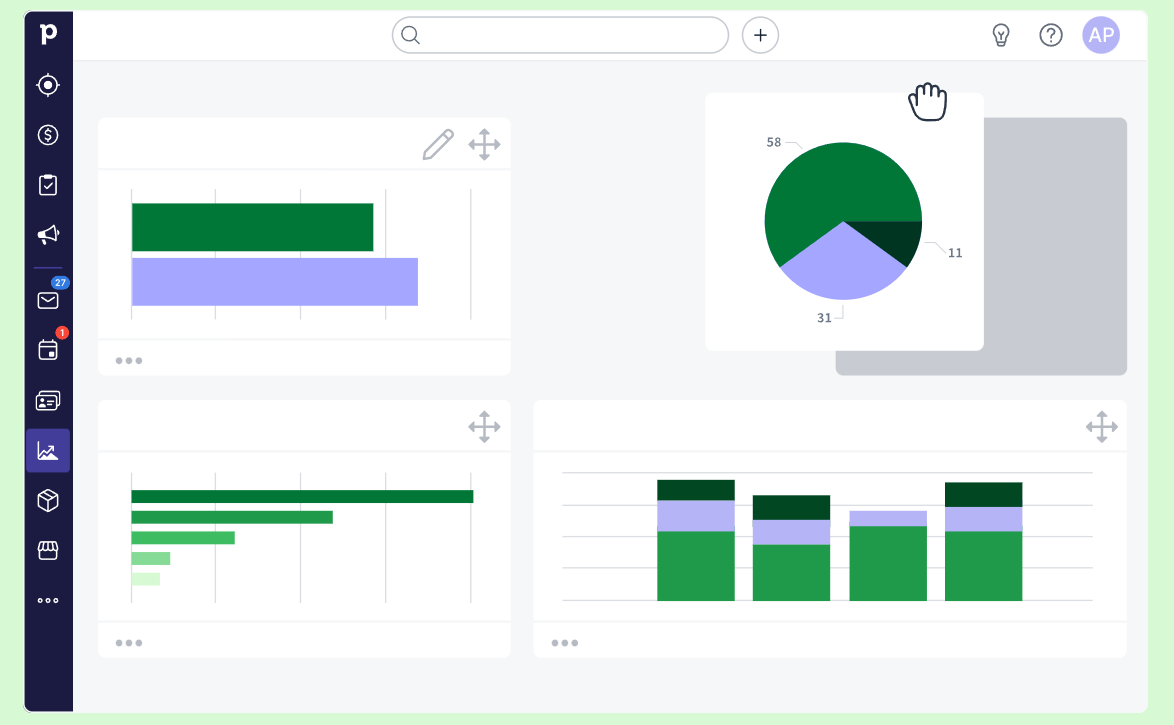Image resolution: width=1174 pixels, height=725 pixels.
Task: Open the Leads target icon
Action: tap(48, 85)
